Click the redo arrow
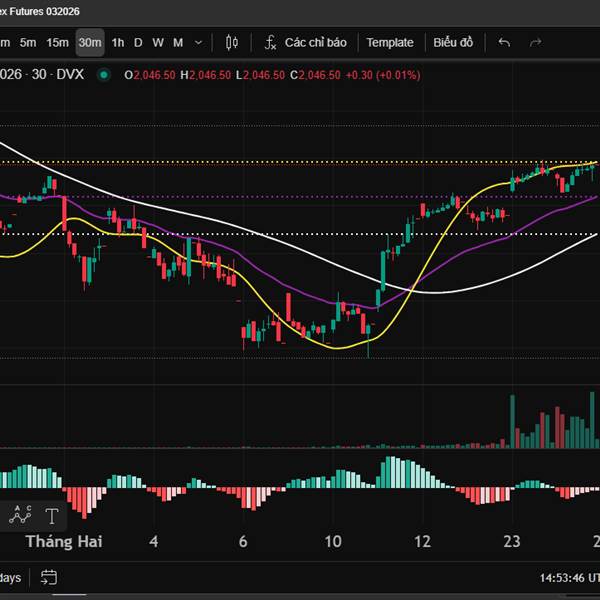 (x=535, y=42)
